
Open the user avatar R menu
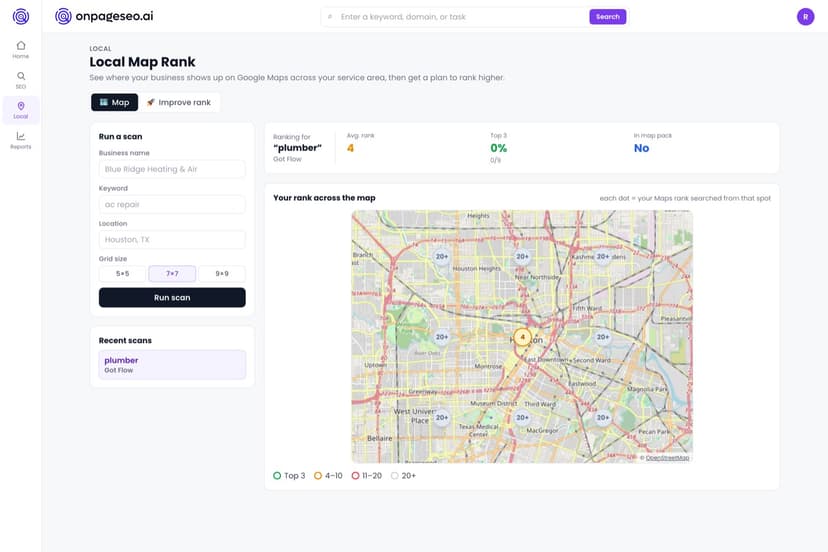(805, 17)
